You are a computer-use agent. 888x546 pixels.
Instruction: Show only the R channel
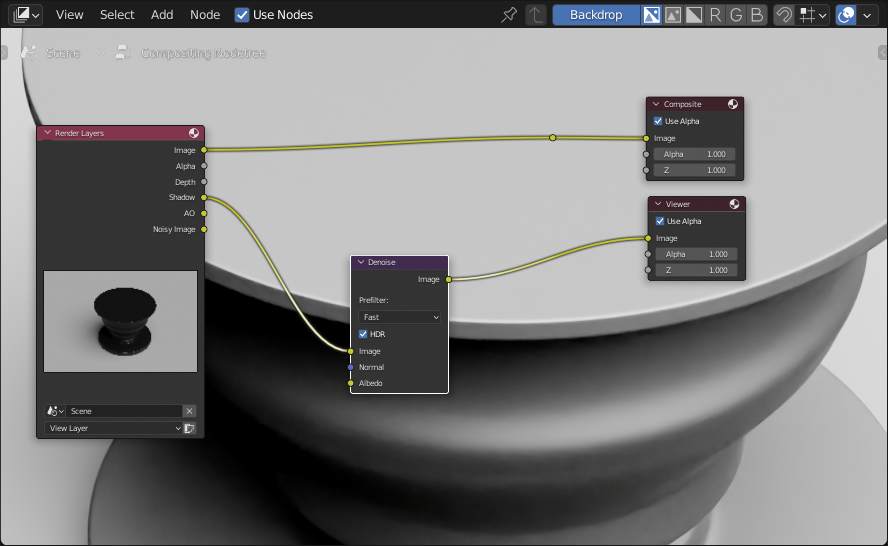click(715, 15)
